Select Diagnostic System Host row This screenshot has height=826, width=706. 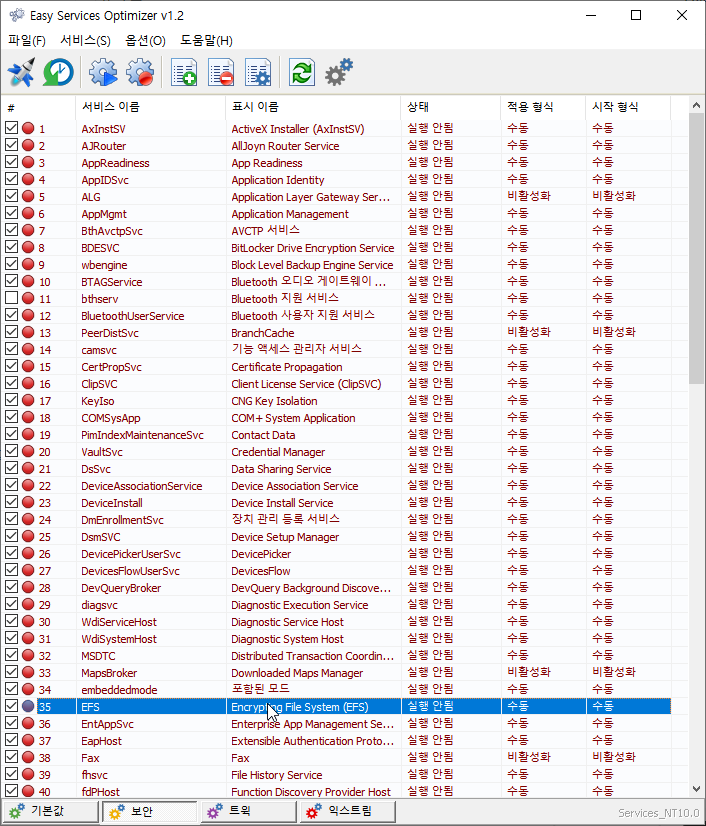tap(337, 638)
